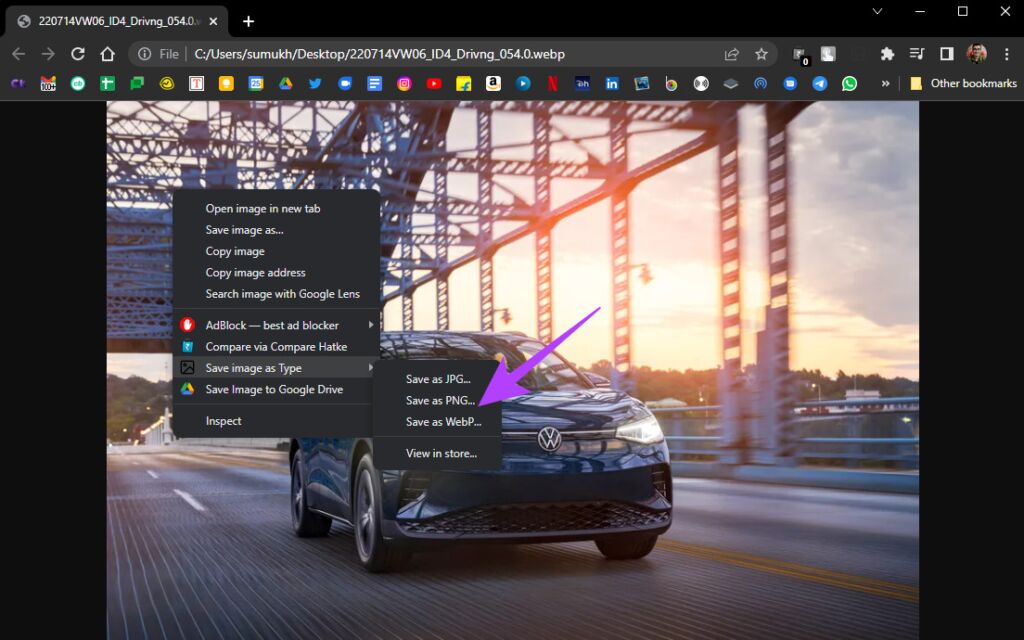The image size is (1024, 640).
Task: Click Save as PNG... in submenu
Action: (x=438, y=400)
